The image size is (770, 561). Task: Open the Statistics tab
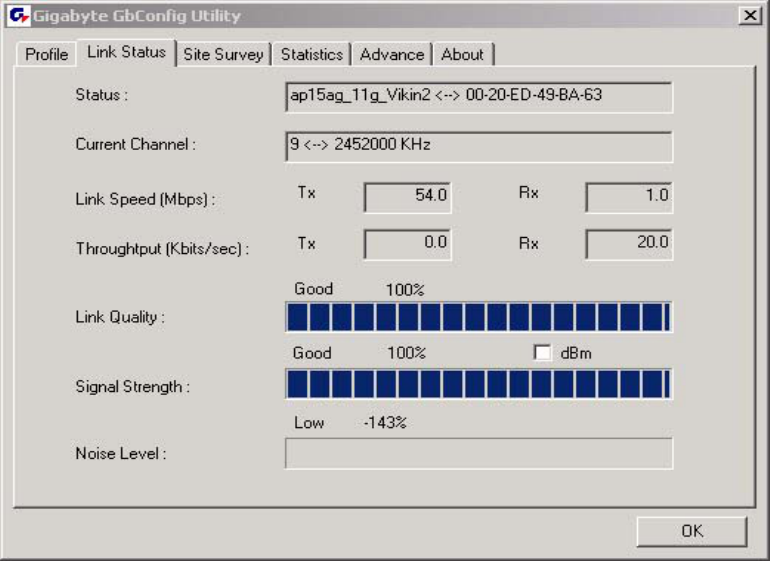click(x=312, y=54)
